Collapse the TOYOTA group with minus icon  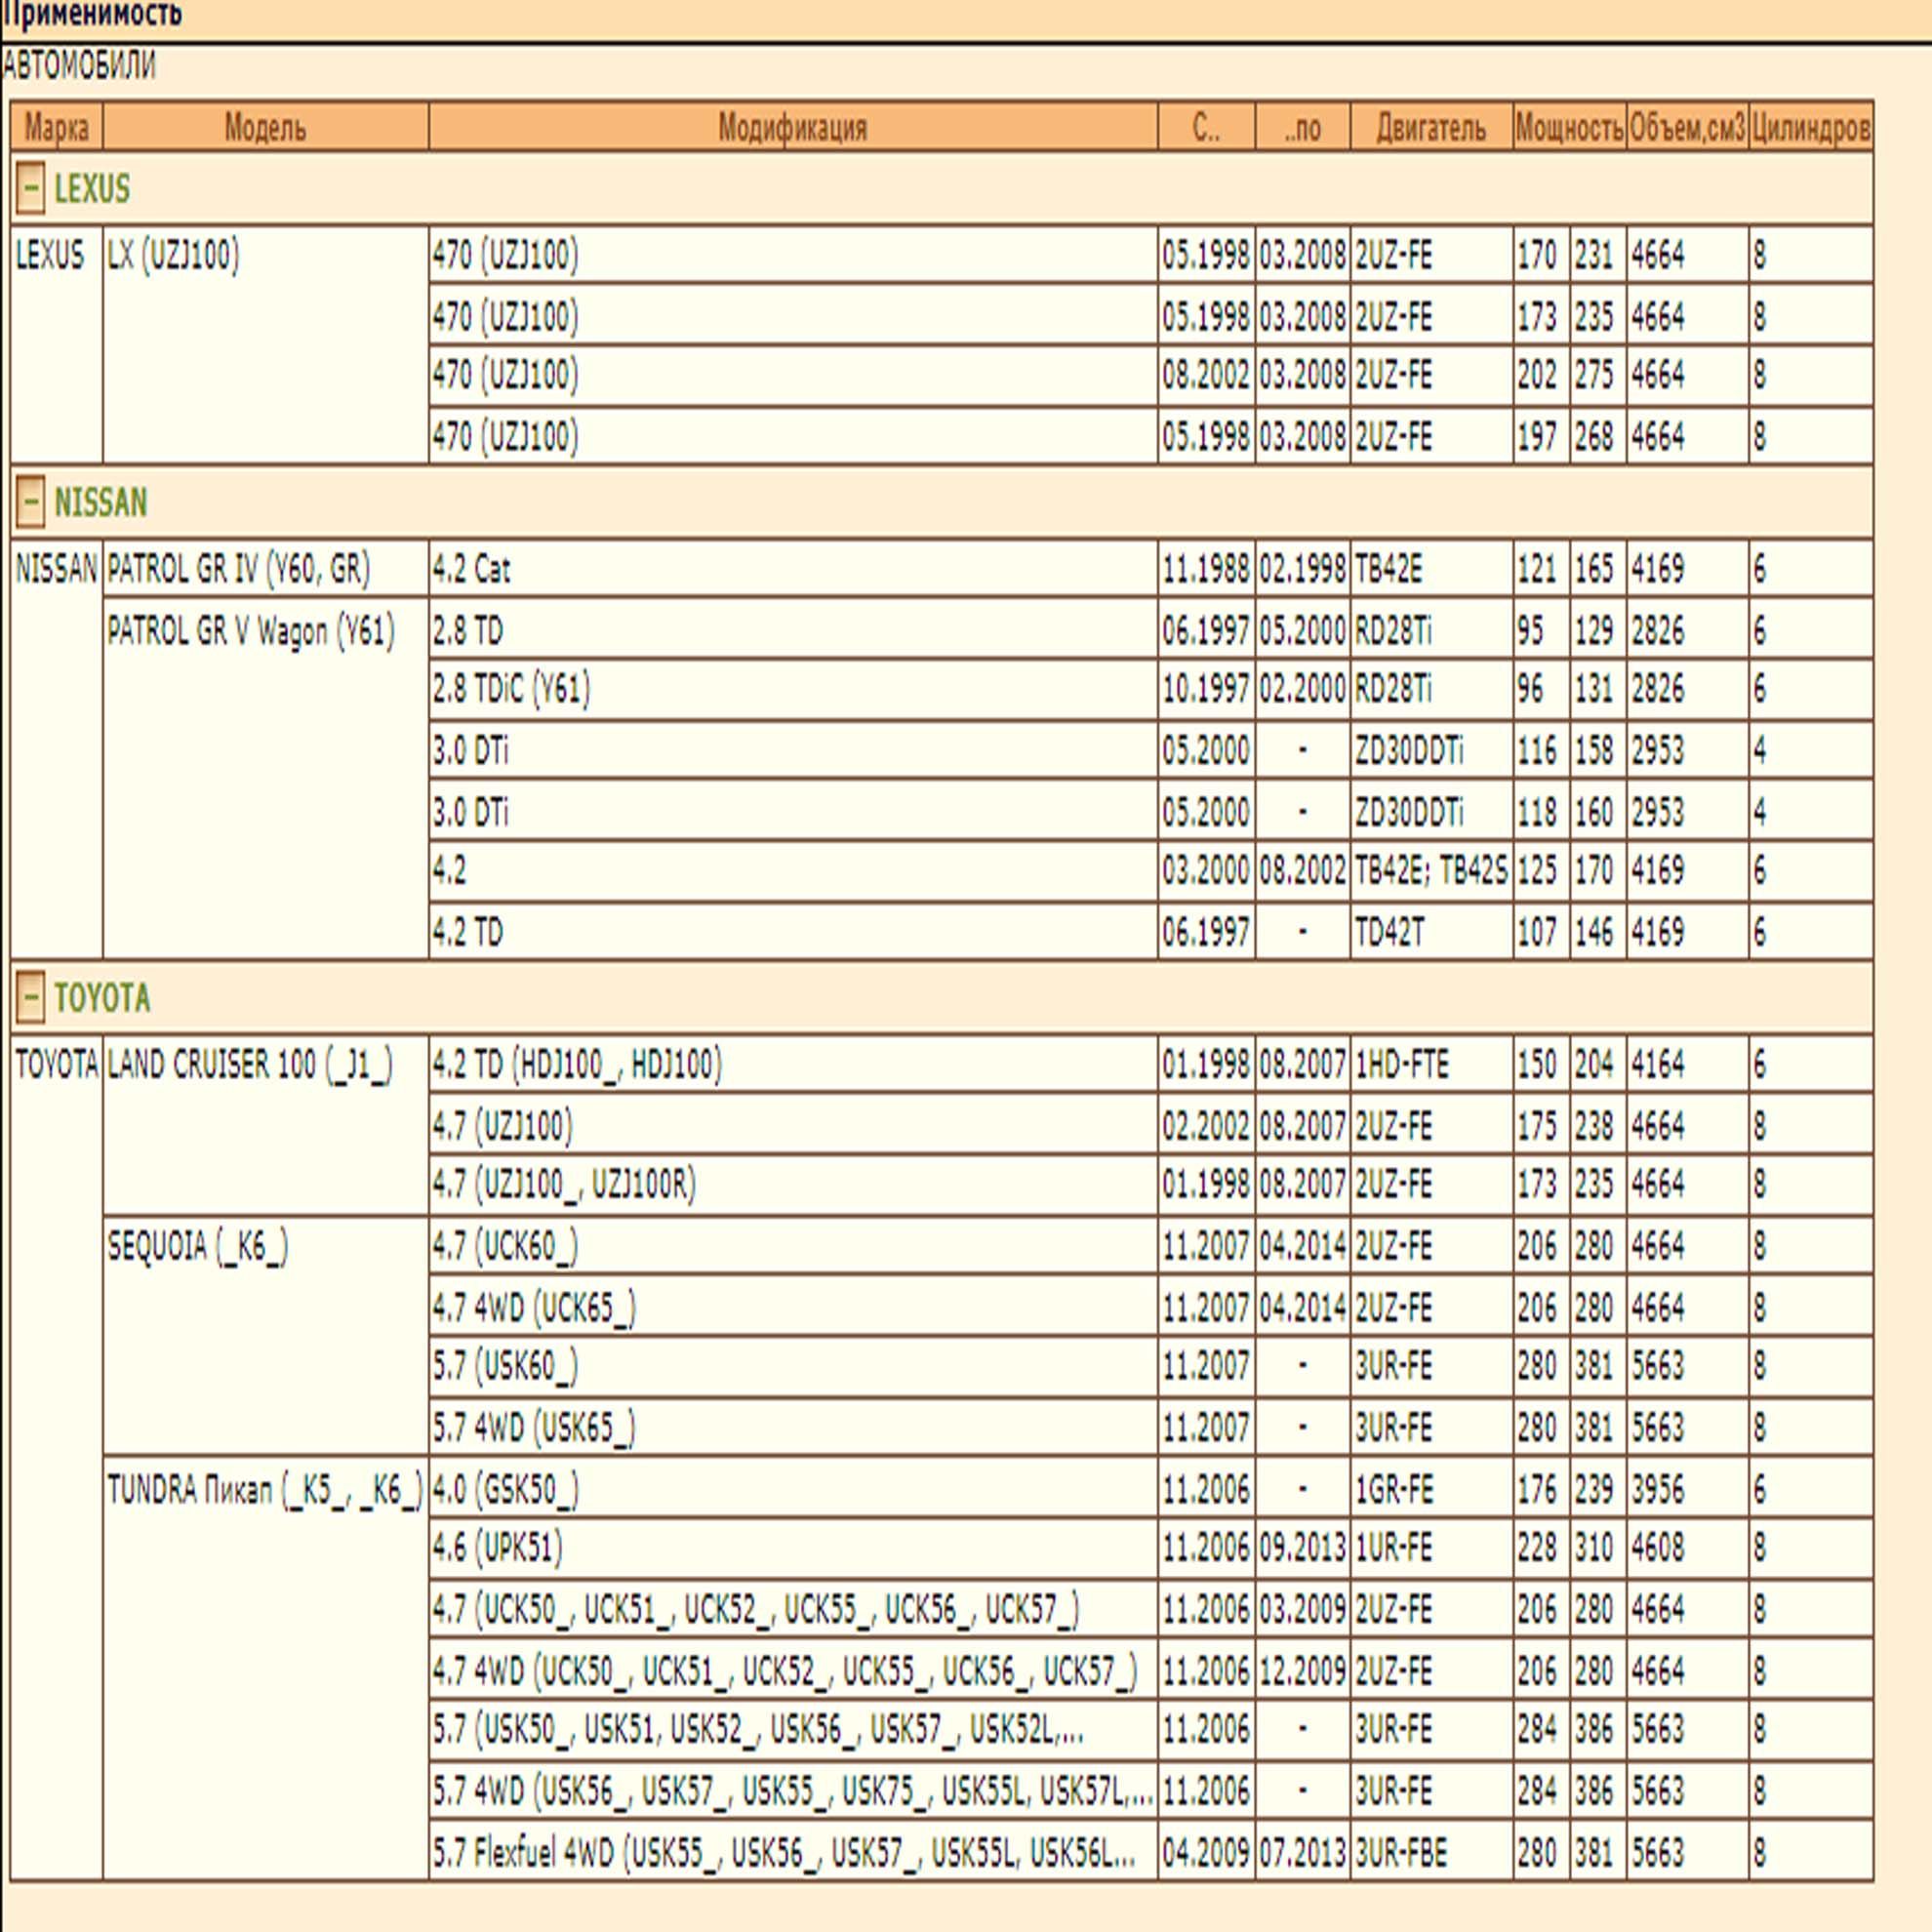click(30, 997)
